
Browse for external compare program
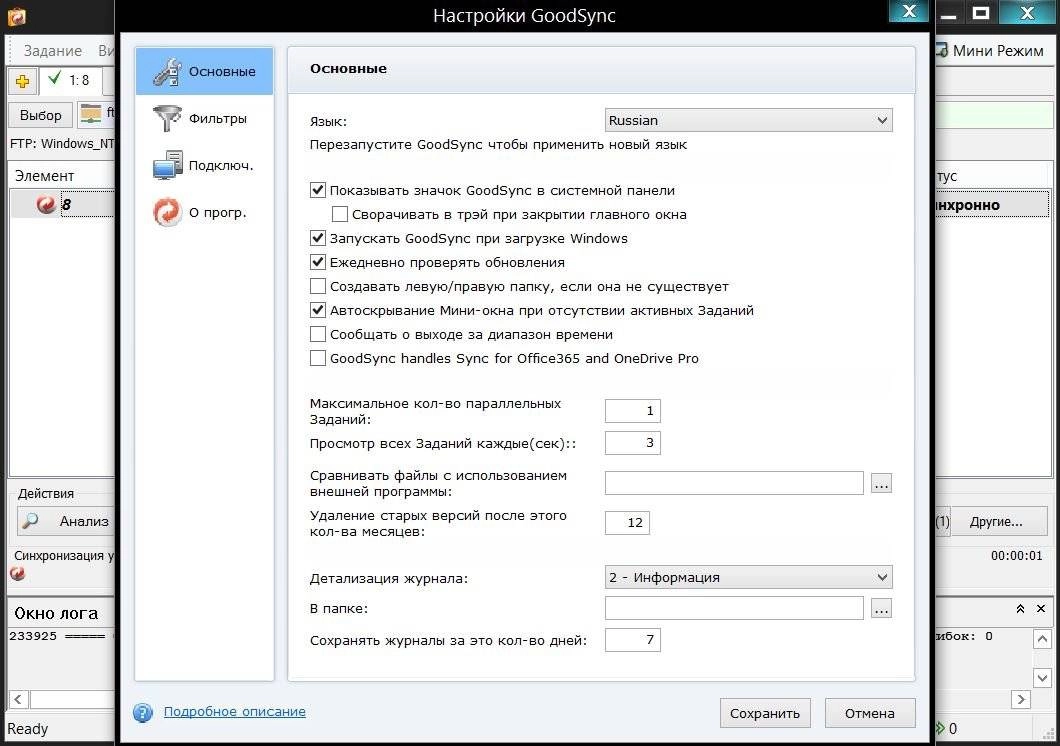tap(882, 483)
